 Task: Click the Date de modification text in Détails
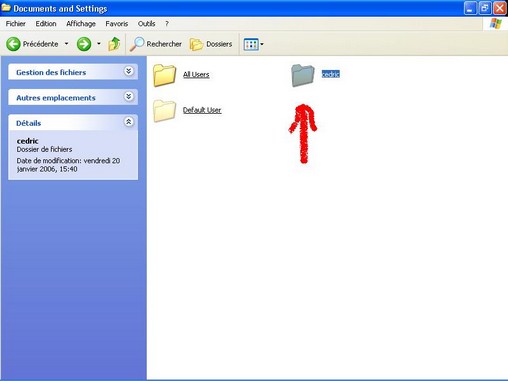pos(68,165)
